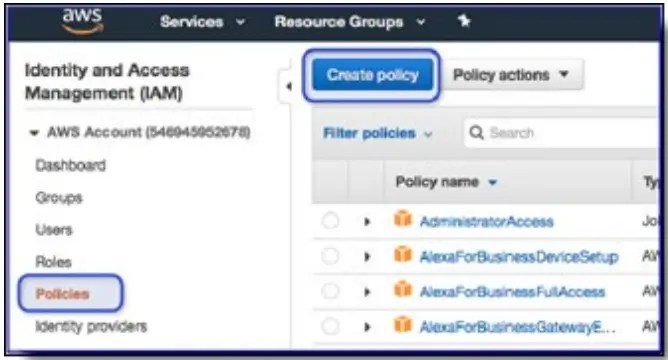Screen dimensions: 668x360
Task: Open Identity providers in the sidebar
Action: click(91, 326)
